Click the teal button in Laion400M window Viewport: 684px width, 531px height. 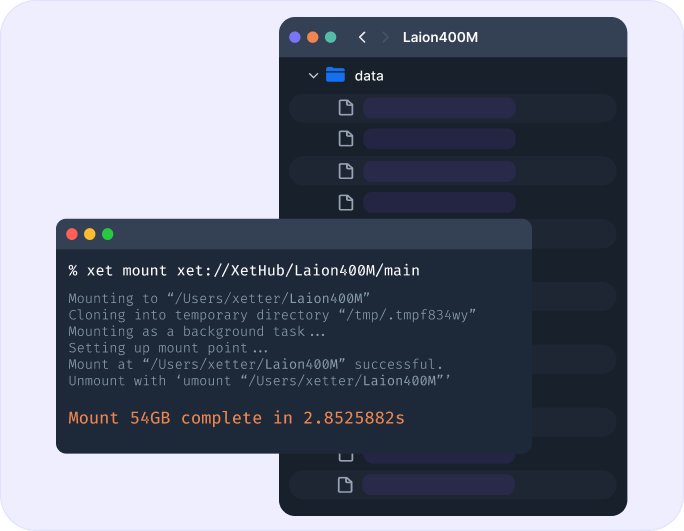[x=331, y=37]
